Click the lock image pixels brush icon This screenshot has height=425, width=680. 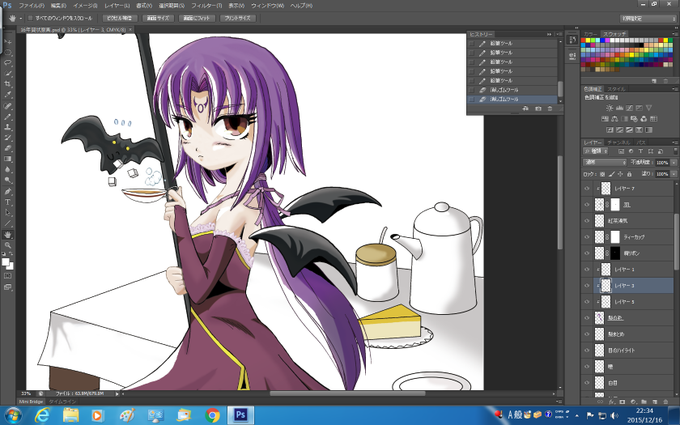click(611, 174)
